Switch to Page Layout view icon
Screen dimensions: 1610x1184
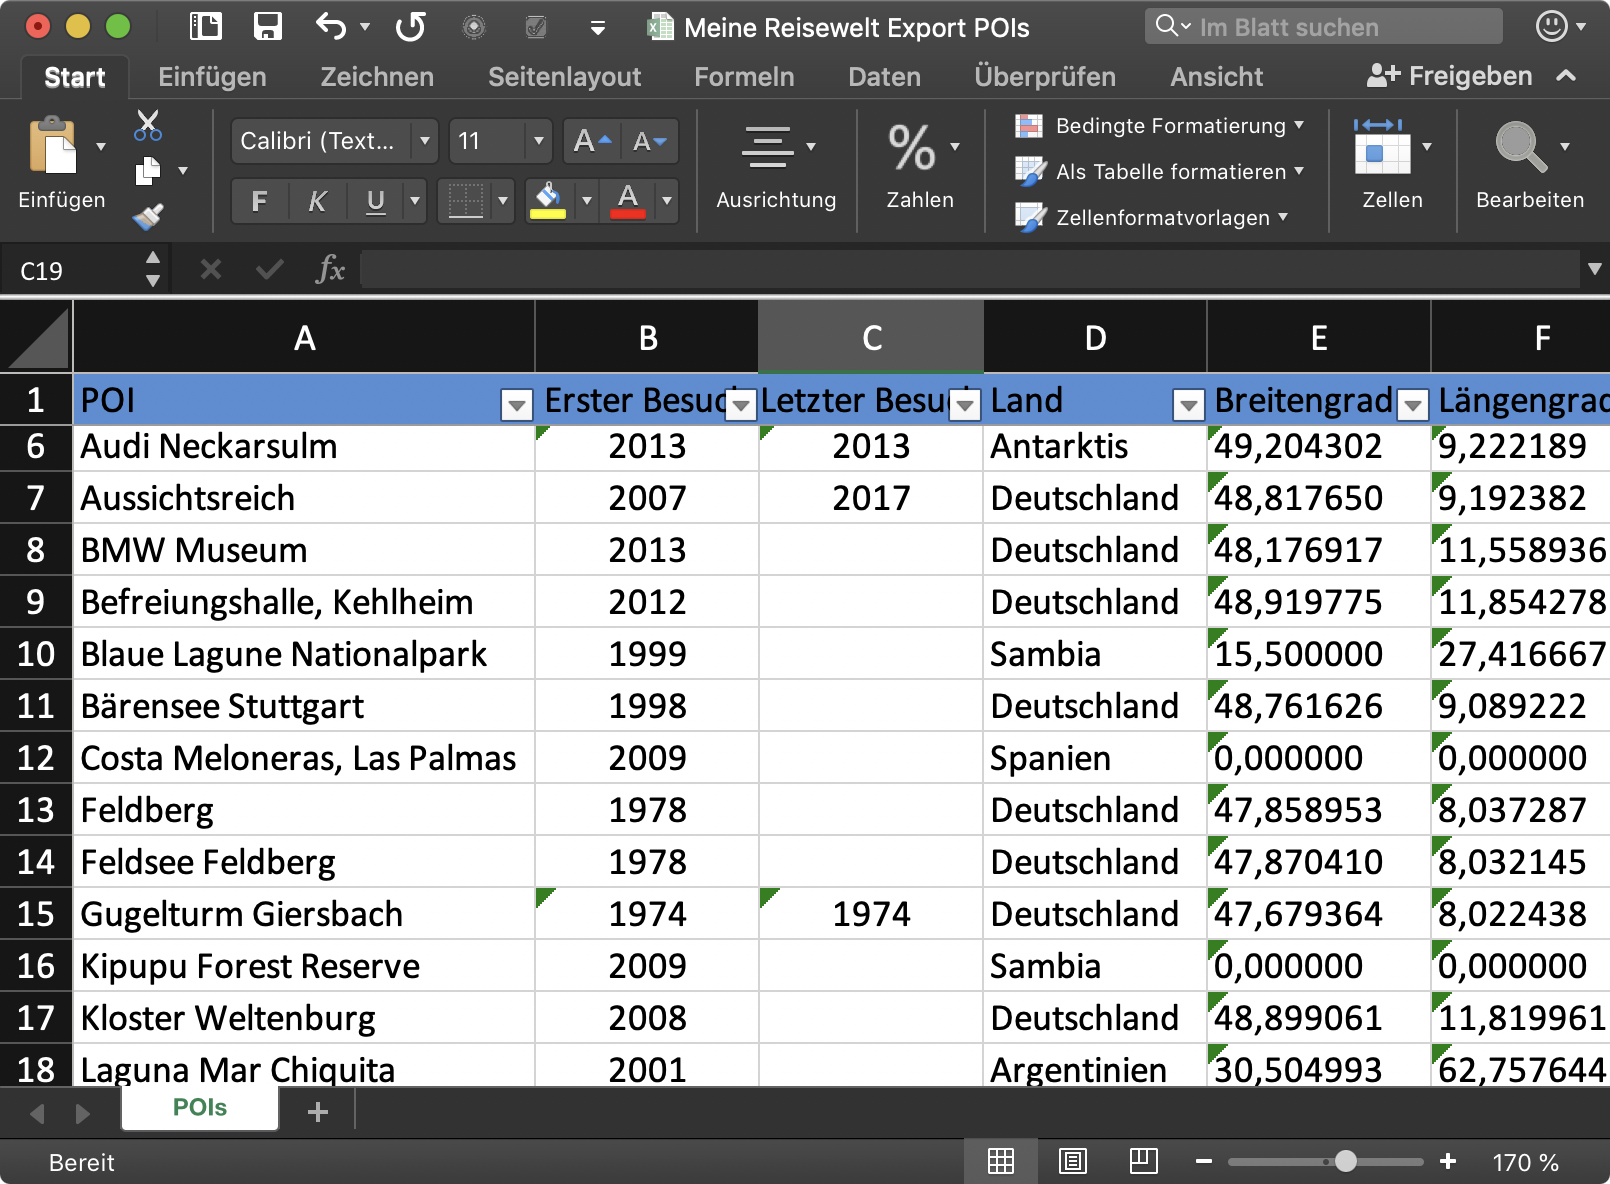(x=1073, y=1161)
